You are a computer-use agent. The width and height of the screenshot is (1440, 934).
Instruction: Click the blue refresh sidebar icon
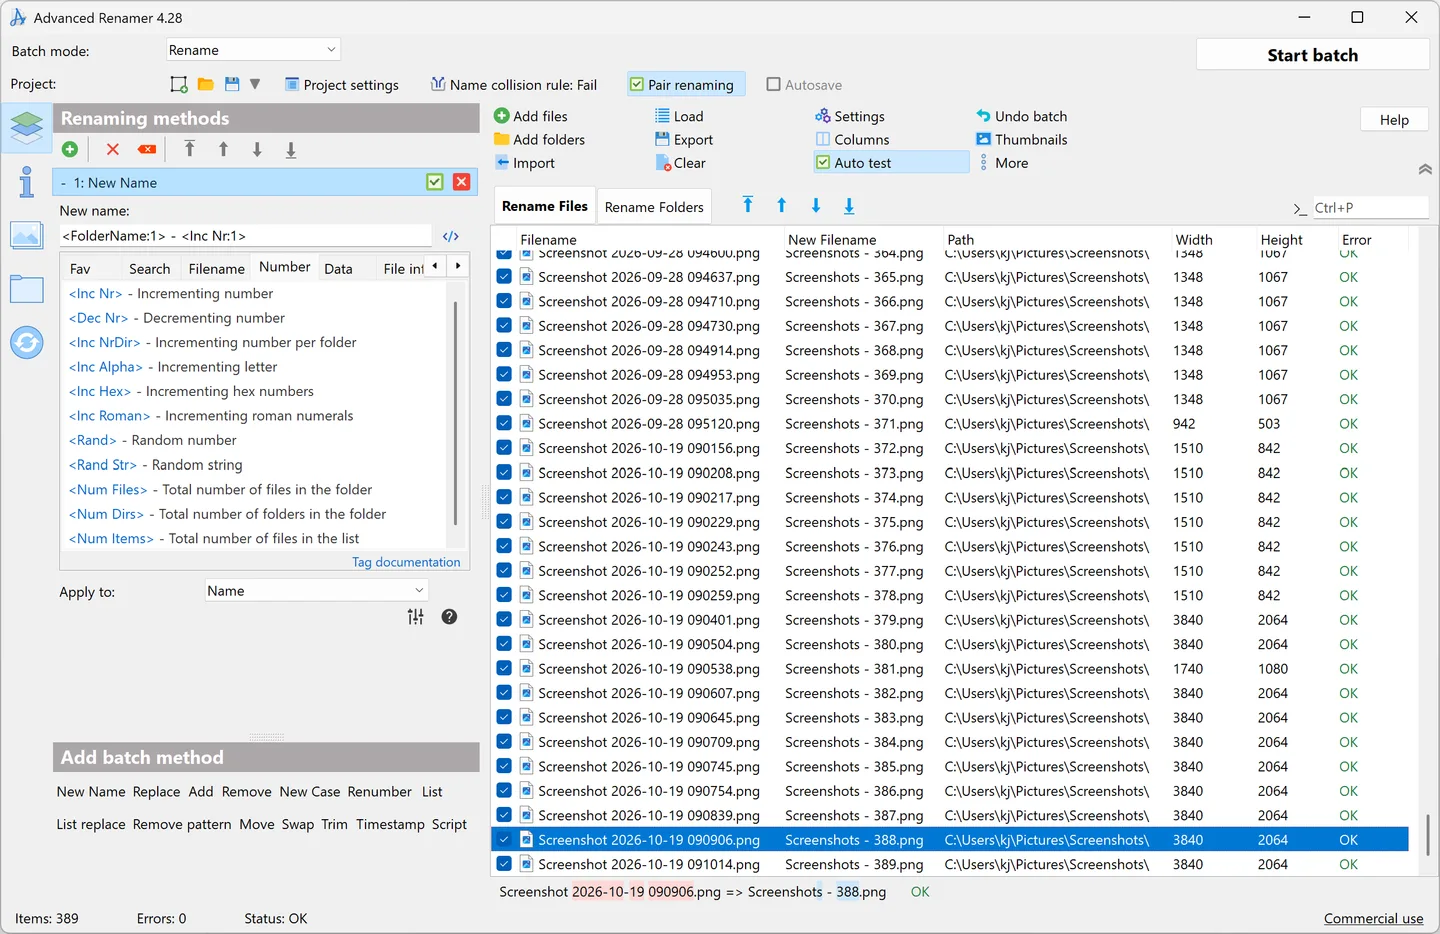(x=26, y=343)
